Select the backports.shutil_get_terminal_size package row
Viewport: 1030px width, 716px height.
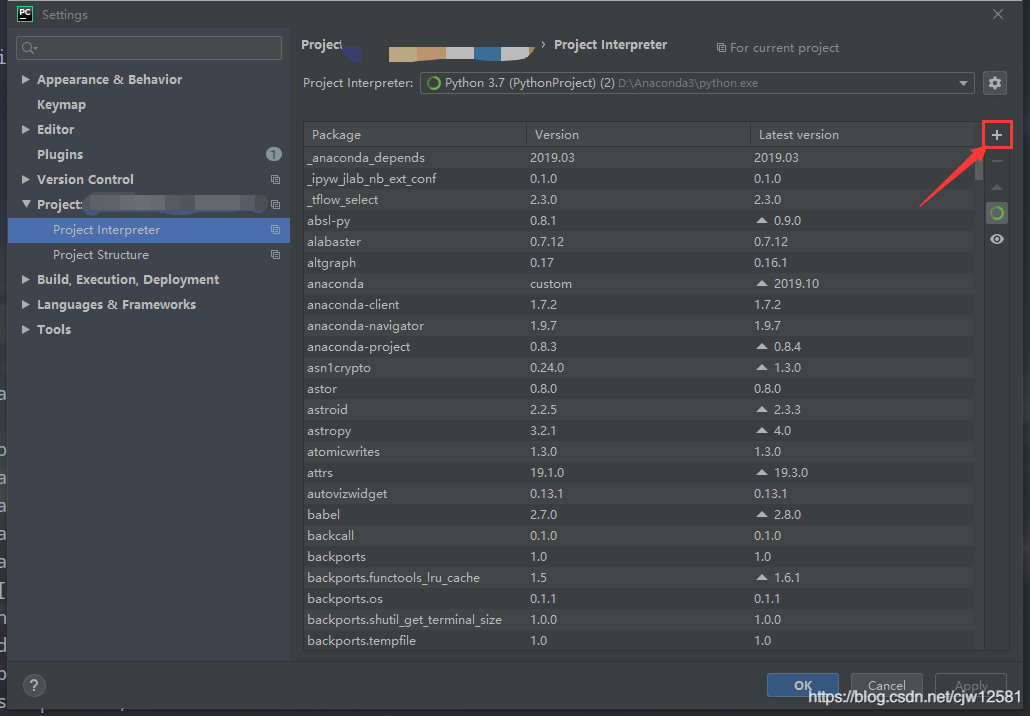[x=638, y=620]
